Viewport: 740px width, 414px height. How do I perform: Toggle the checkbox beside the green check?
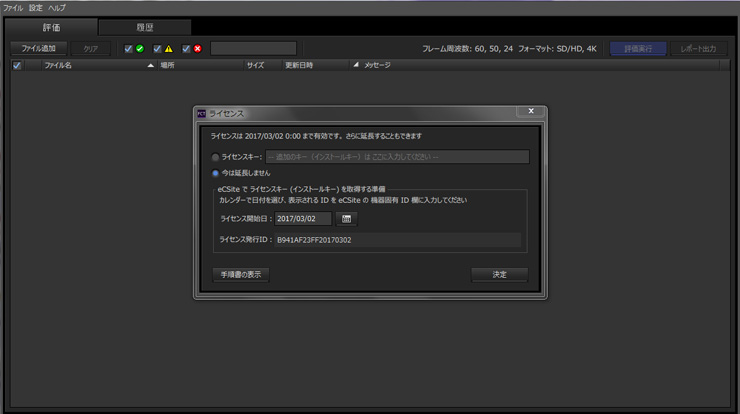(128, 48)
